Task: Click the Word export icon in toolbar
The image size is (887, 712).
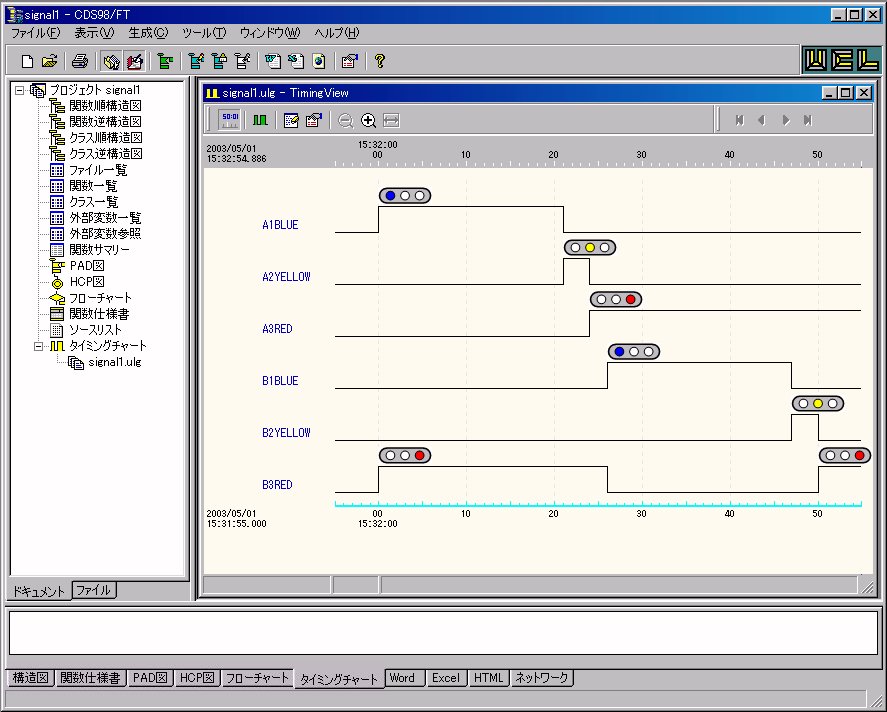Action: coord(272,61)
